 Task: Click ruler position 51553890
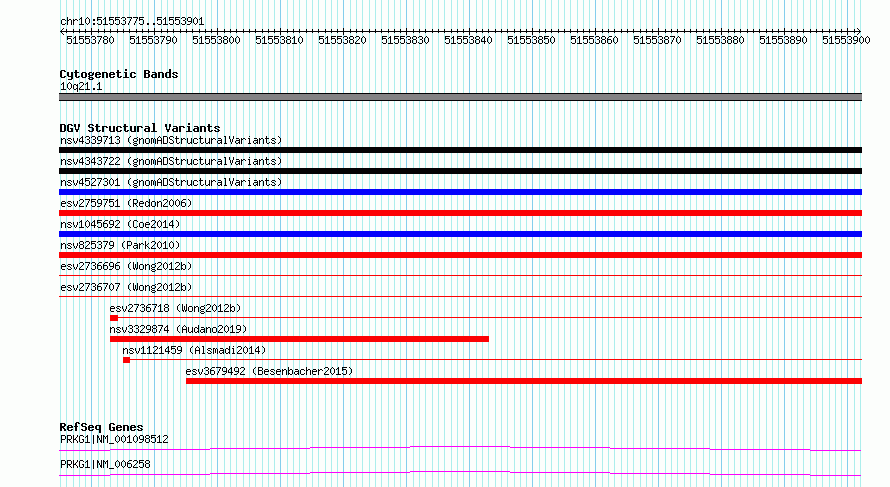coord(783,40)
